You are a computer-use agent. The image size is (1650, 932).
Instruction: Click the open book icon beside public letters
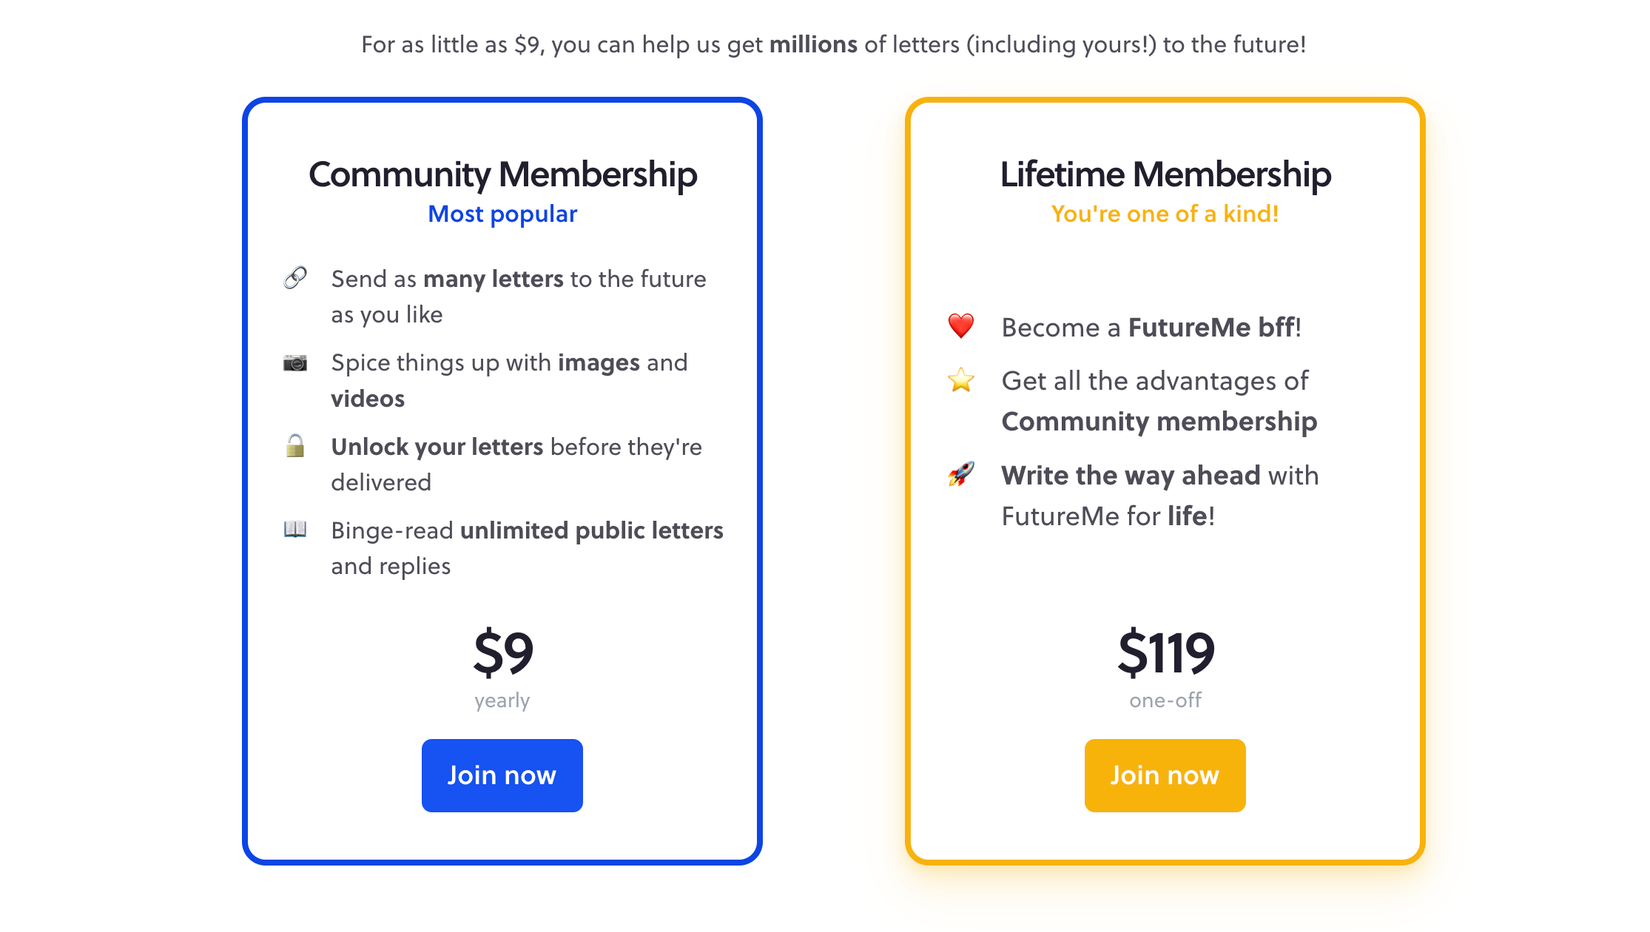[x=295, y=529]
